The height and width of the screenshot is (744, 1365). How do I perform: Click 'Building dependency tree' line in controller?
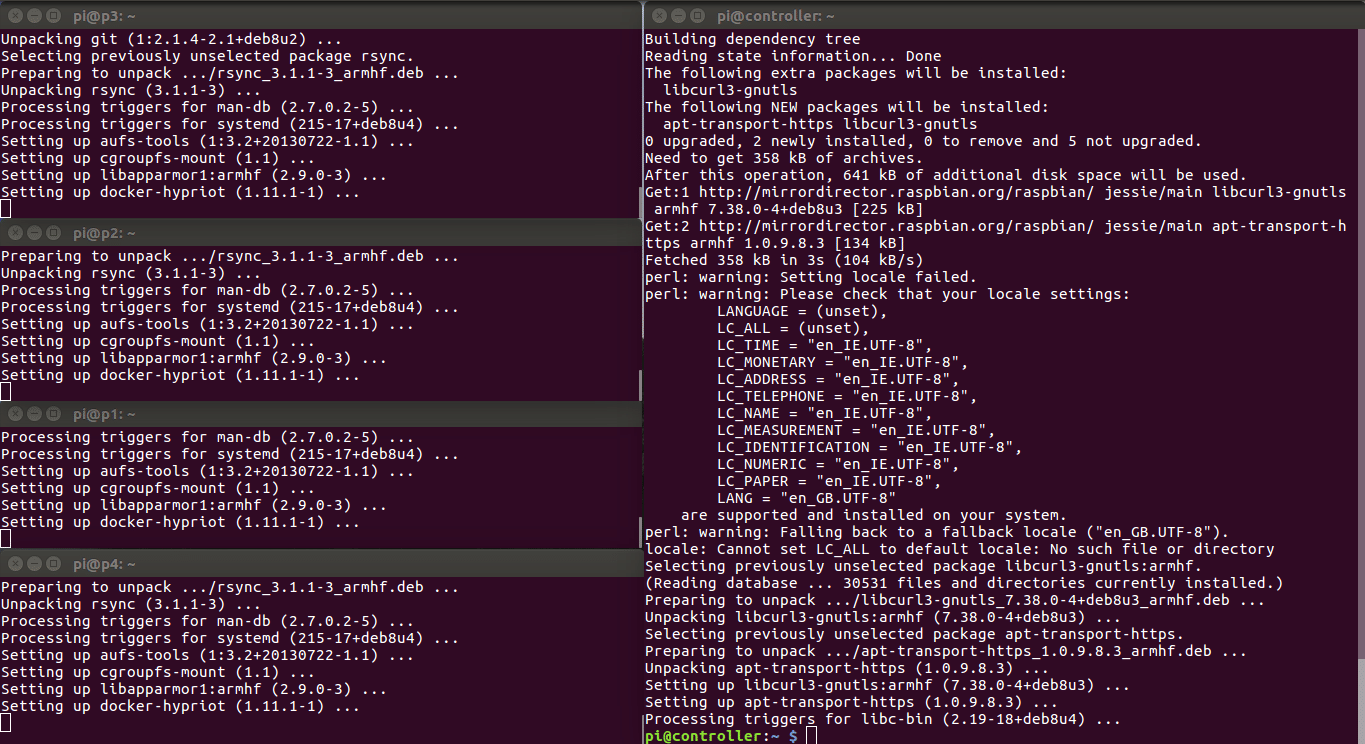coord(753,39)
